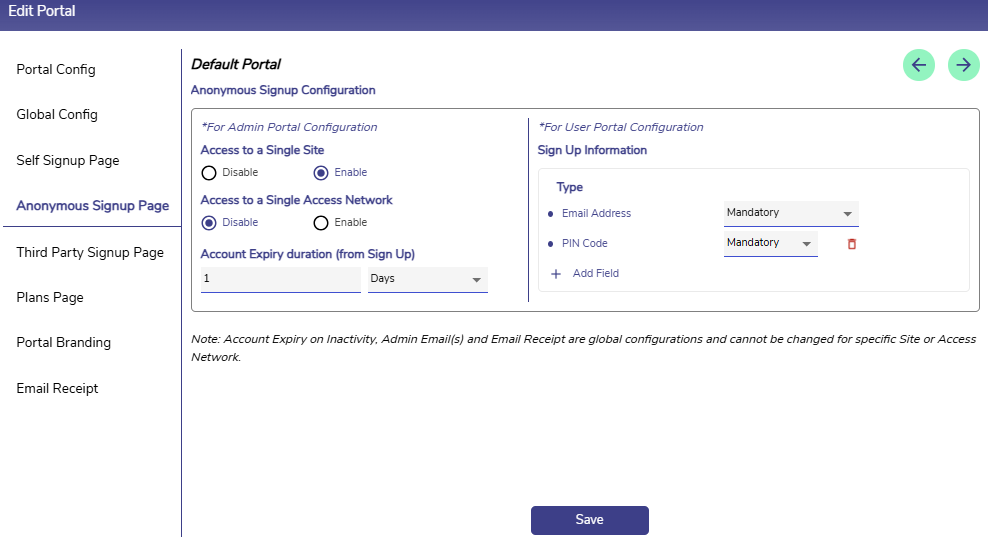Switch to Global Config section
988x537 pixels.
click(x=57, y=115)
